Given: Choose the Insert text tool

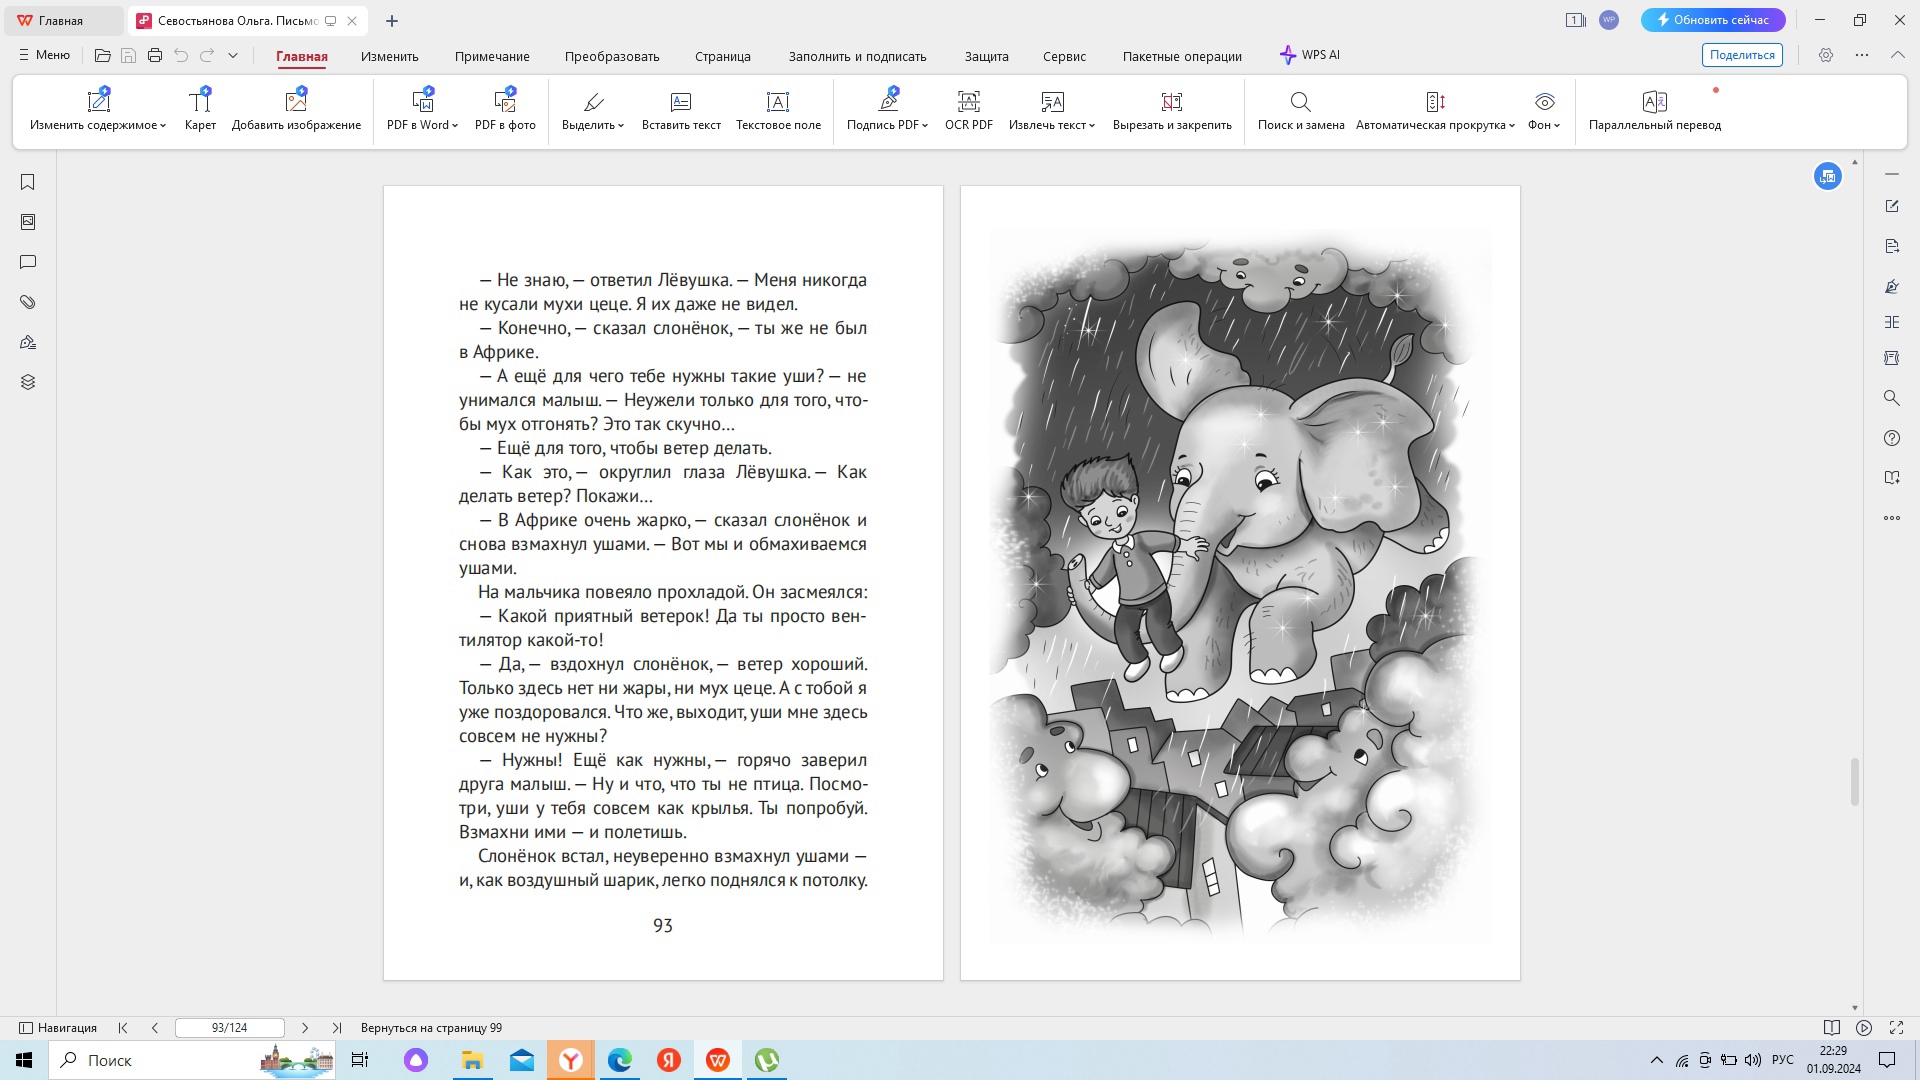Looking at the screenshot, I should 681,110.
